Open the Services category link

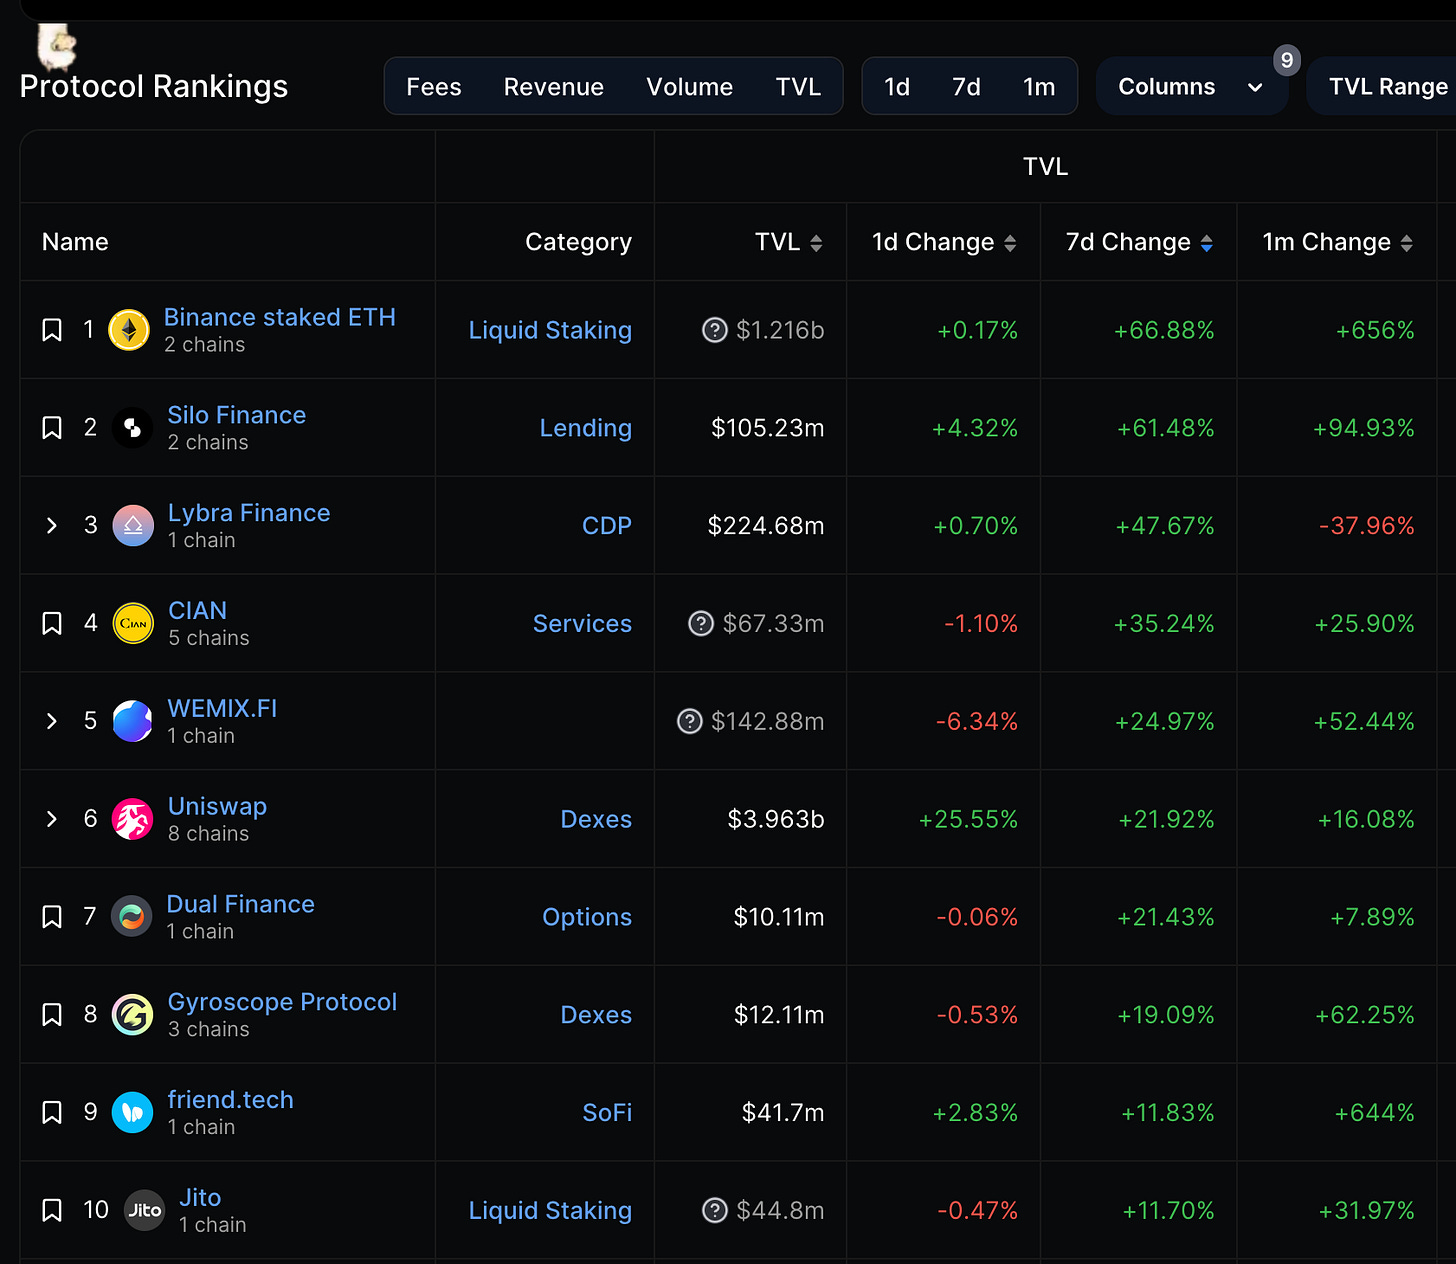click(582, 623)
